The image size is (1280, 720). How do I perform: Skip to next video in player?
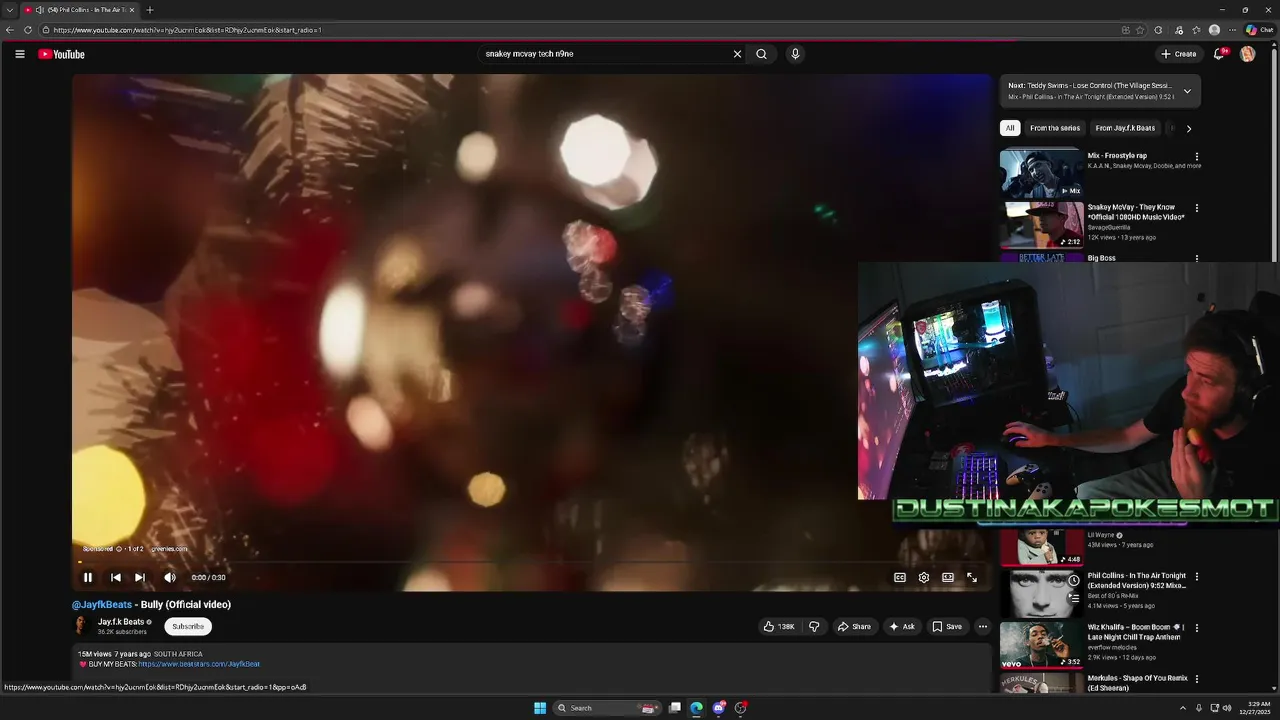click(140, 577)
